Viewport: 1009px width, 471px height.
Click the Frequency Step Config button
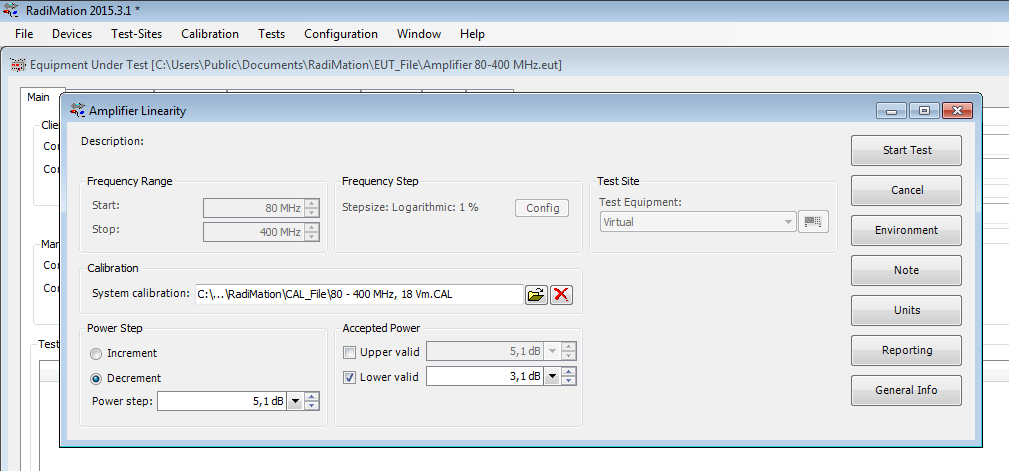[x=542, y=208]
